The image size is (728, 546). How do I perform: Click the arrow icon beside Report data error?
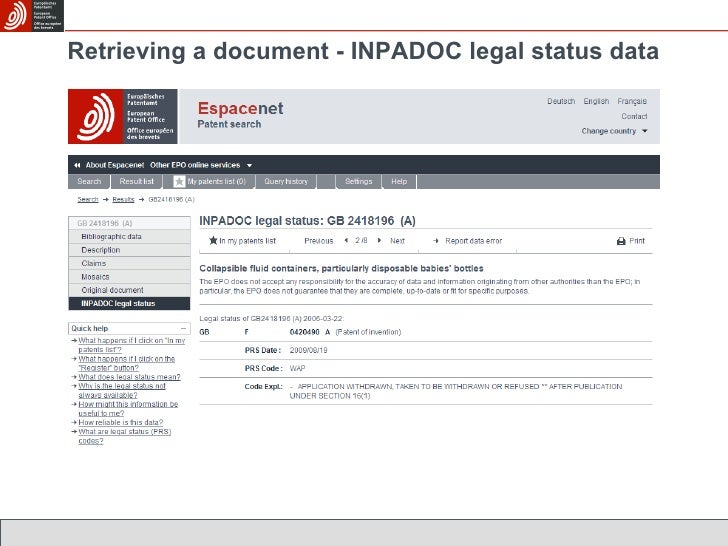coord(436,241)
